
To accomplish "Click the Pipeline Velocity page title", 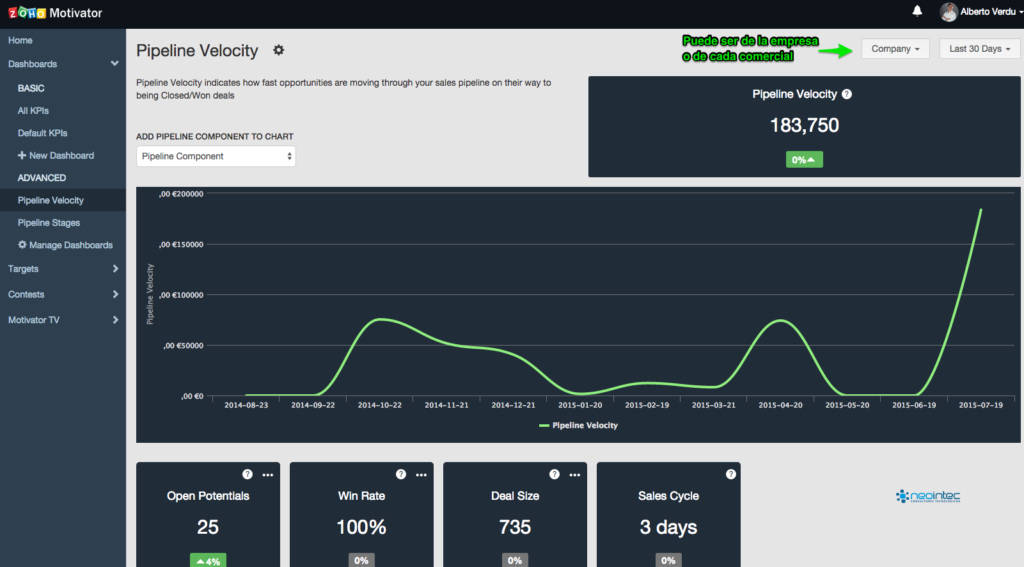I will [197, 50].
